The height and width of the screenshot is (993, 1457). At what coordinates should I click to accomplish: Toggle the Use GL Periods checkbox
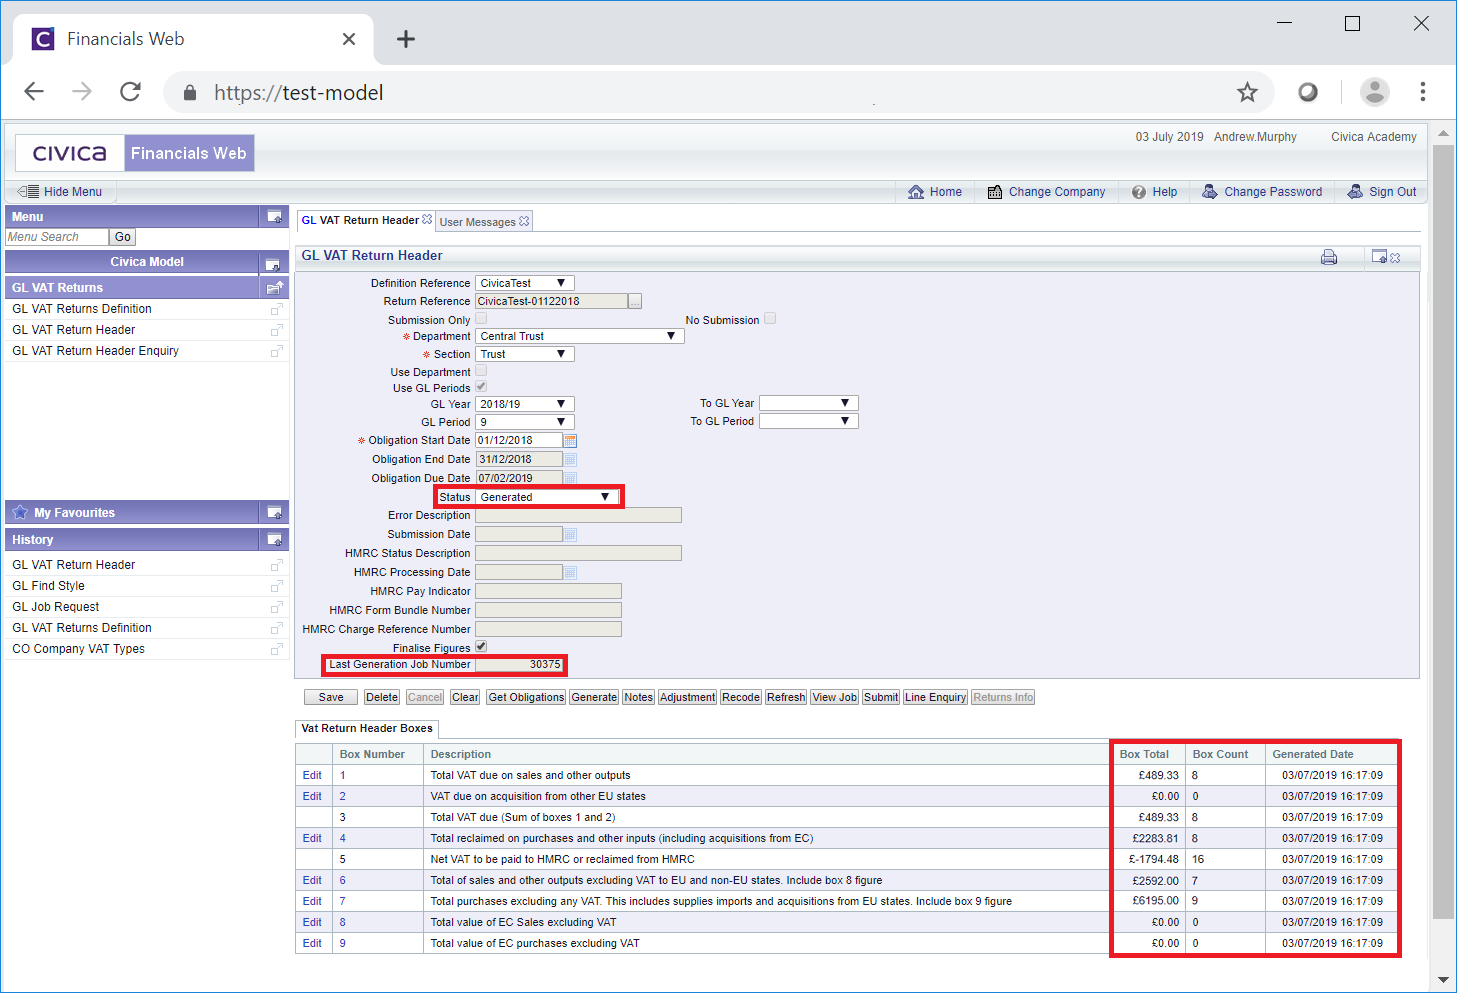pyautogui.click(x=481, y=387)
